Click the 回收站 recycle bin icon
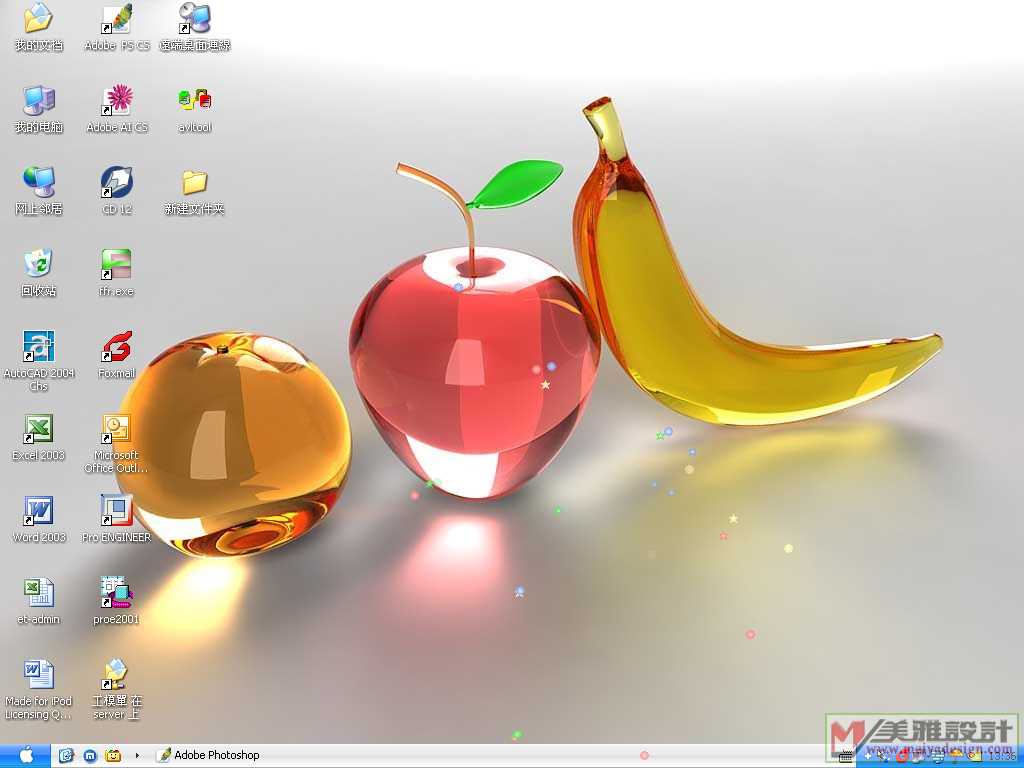Image resolution: width=1024 pixels, height=768 pixels. tap(39, 265)
